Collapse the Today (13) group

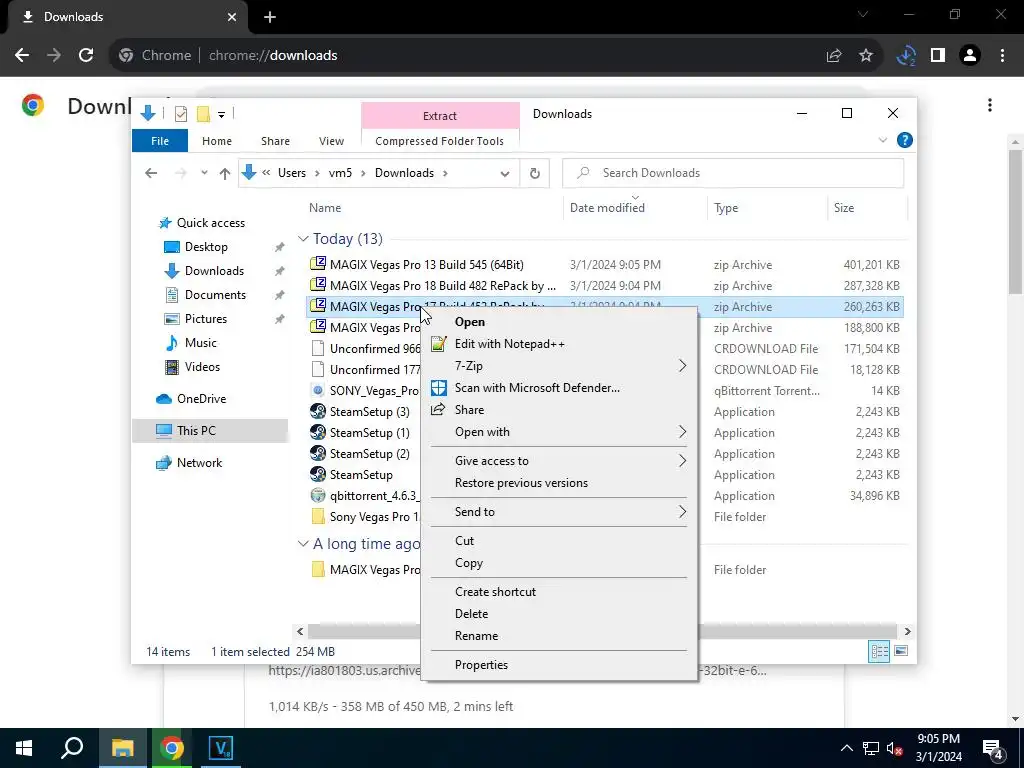click(303, 239)
